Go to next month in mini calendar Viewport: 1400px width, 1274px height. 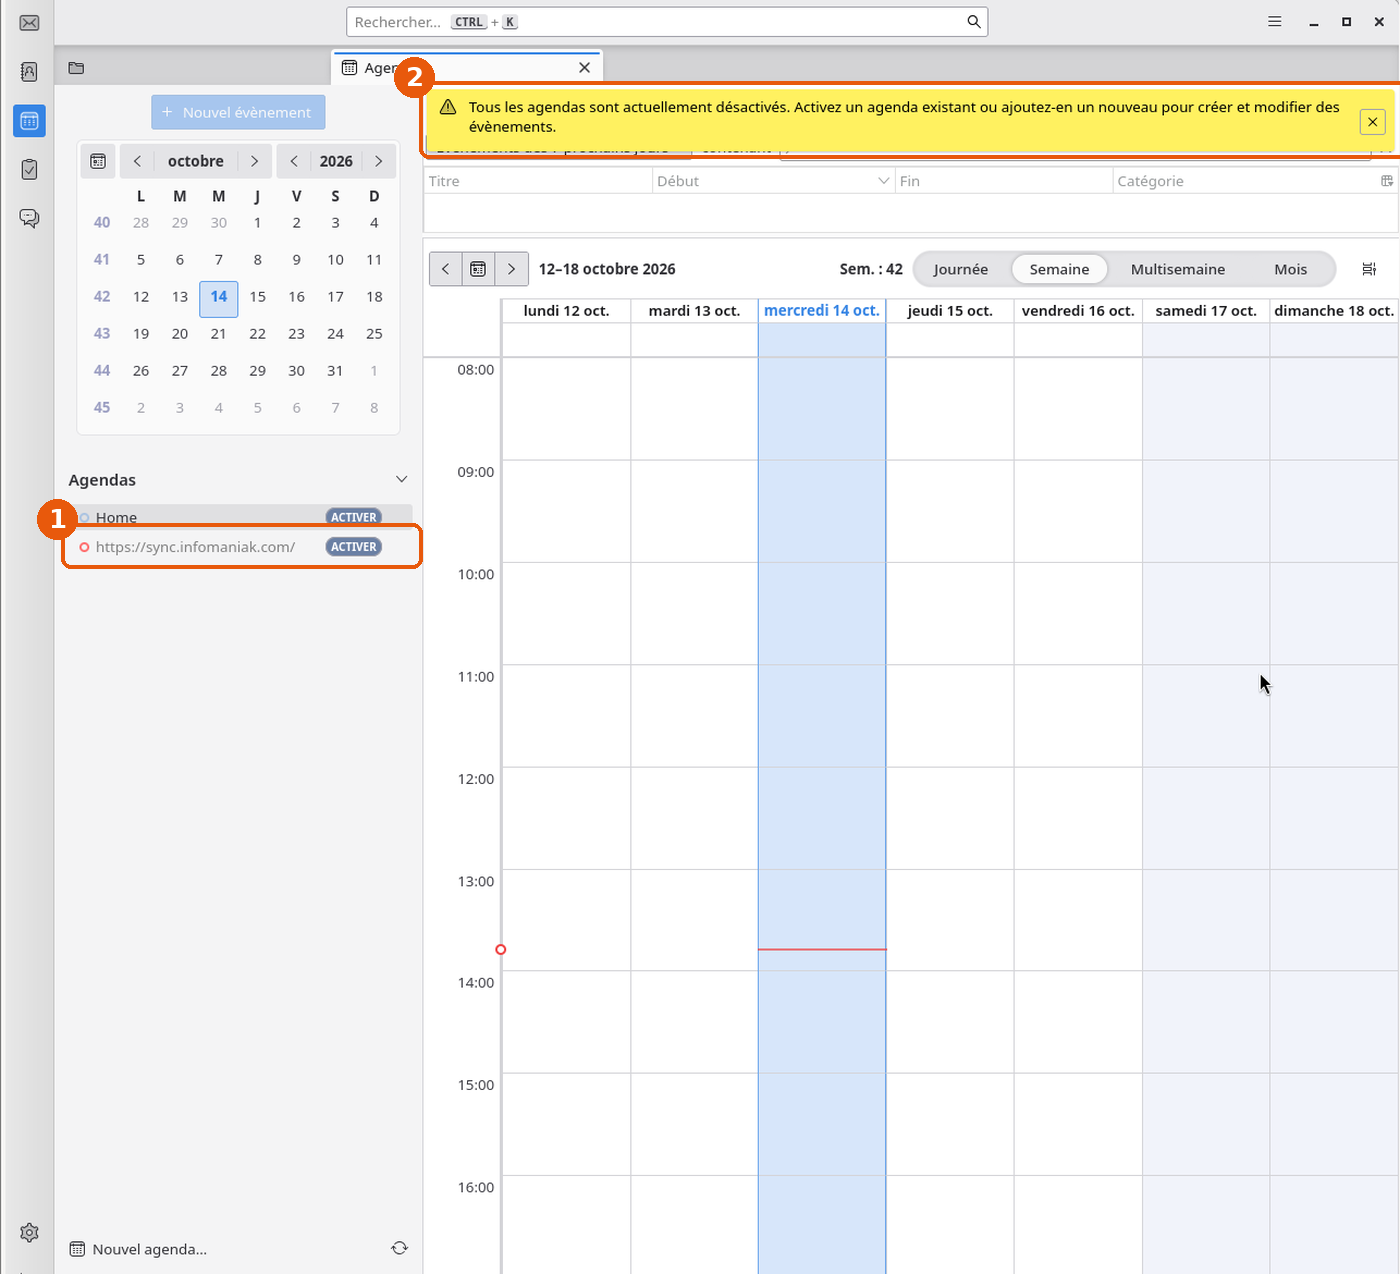click(255, 161)
